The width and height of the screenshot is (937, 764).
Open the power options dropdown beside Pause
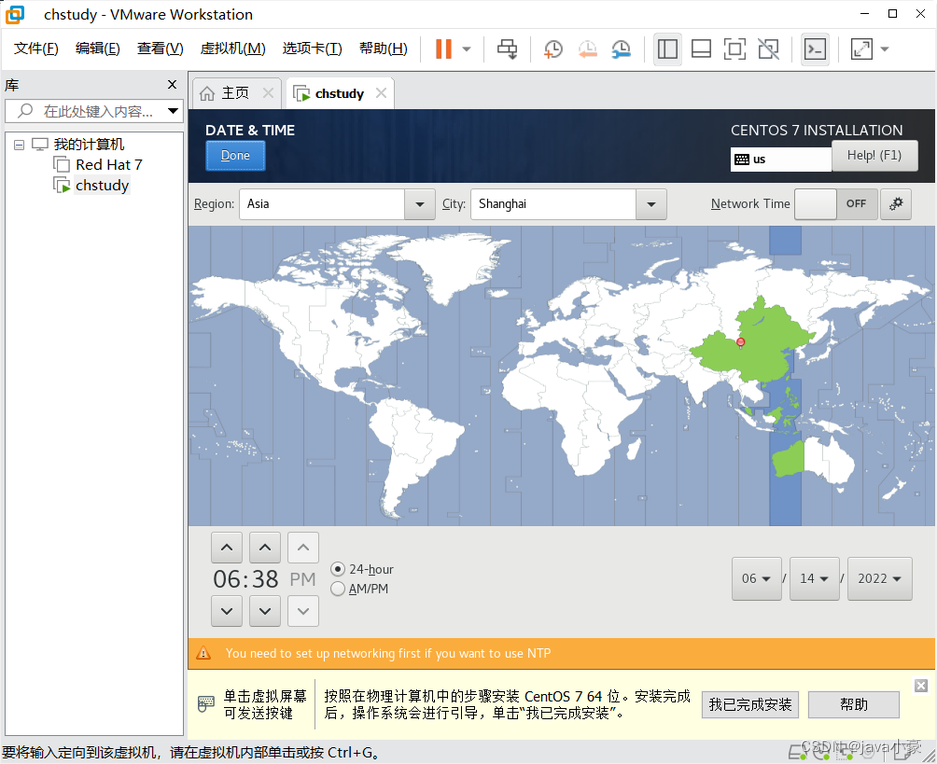[467, 49]
